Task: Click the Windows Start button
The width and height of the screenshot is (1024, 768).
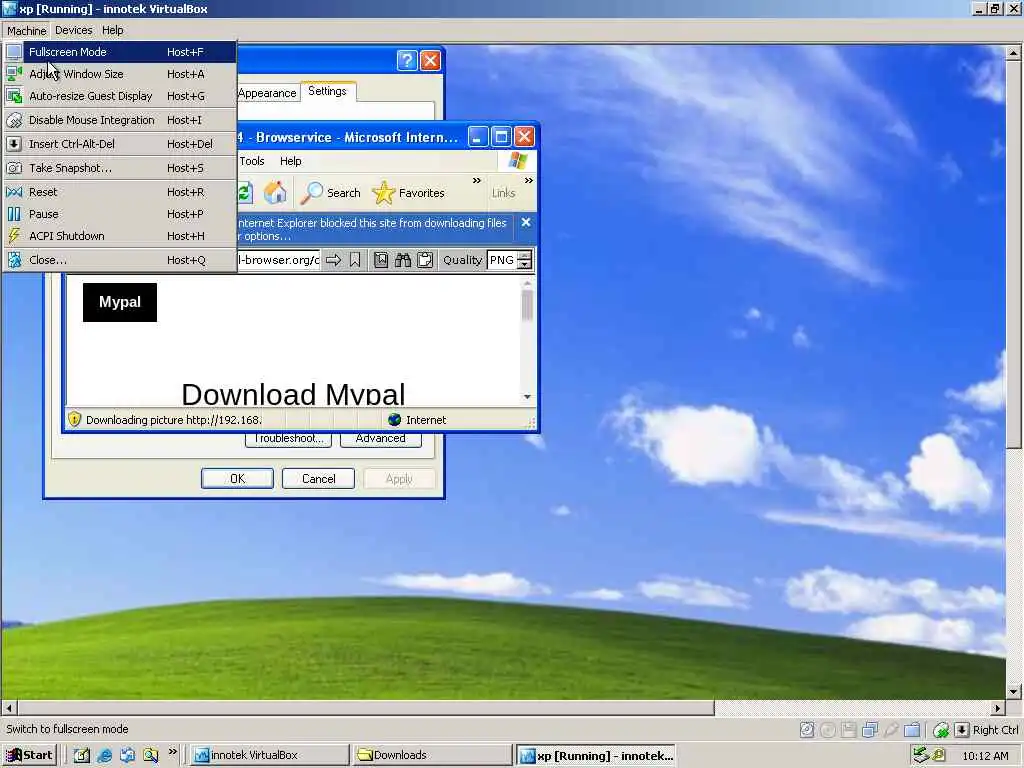Action: (x=29, y=755)
